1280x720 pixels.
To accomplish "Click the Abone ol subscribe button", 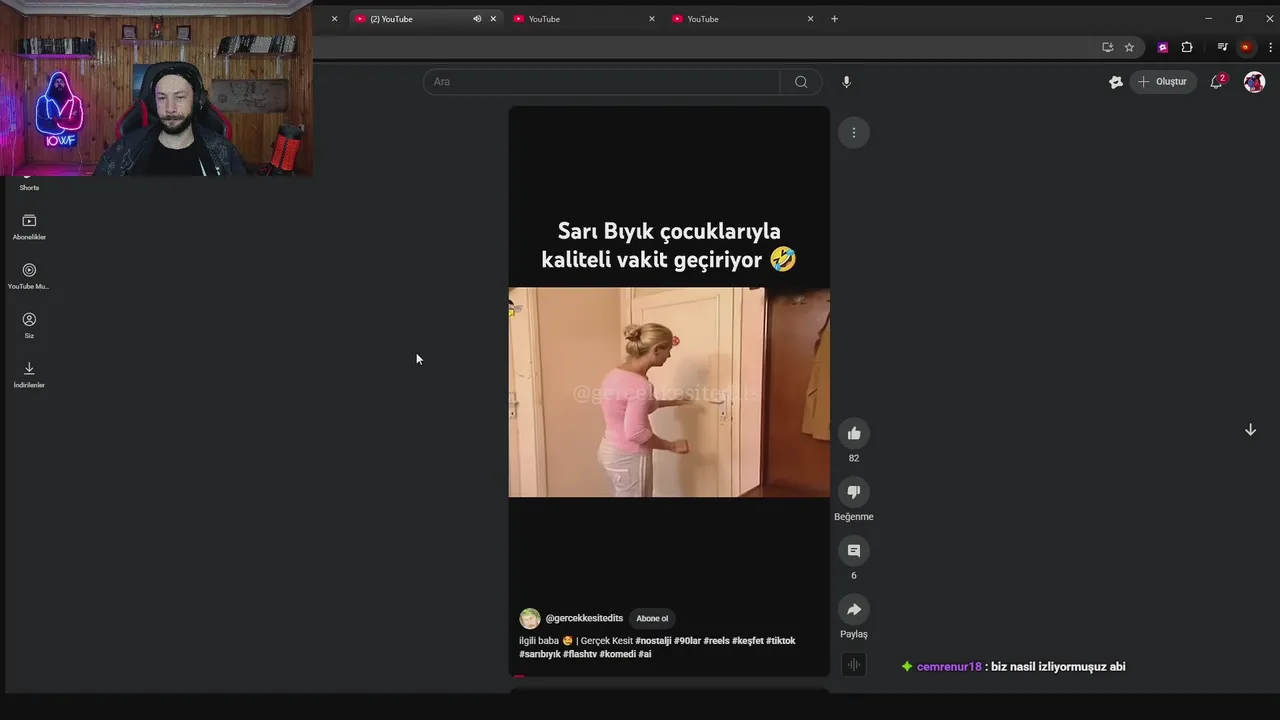I will [x=652, y=618].
